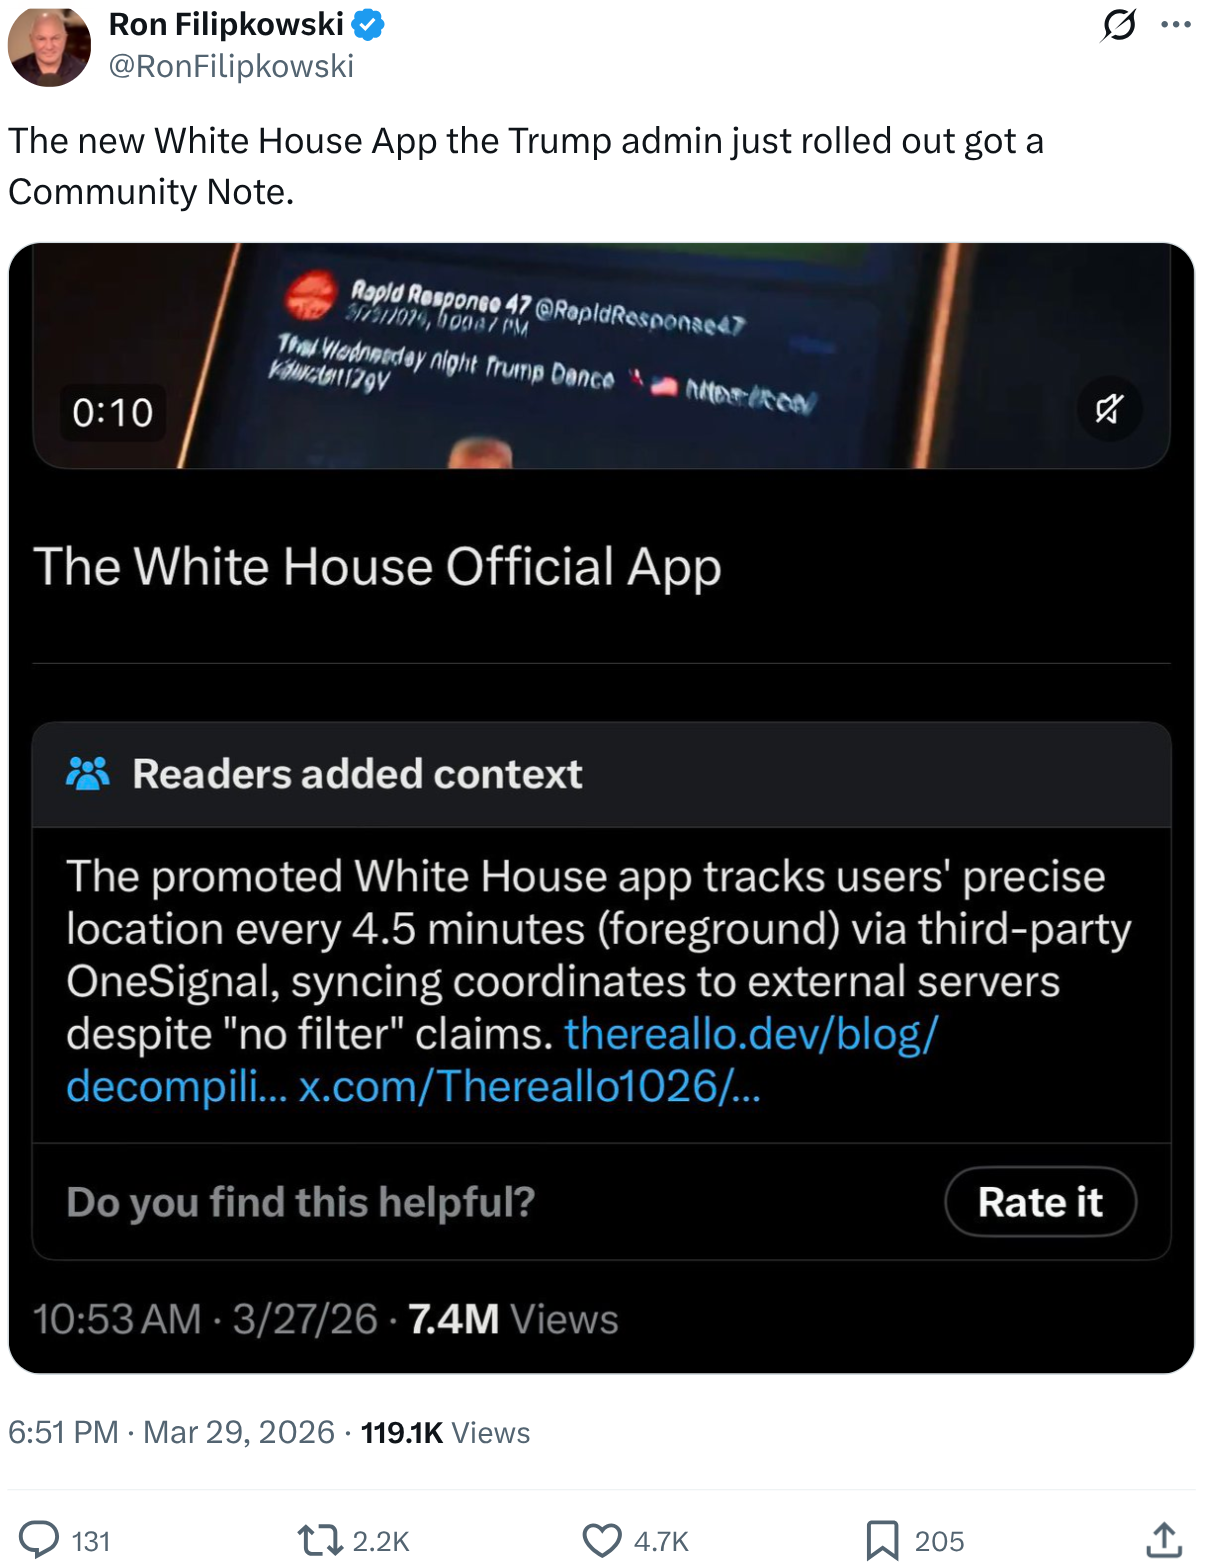Click the Grok icon beside the more menu
This screenshot has height=1566, width=1206.
tap(1118, 24)
